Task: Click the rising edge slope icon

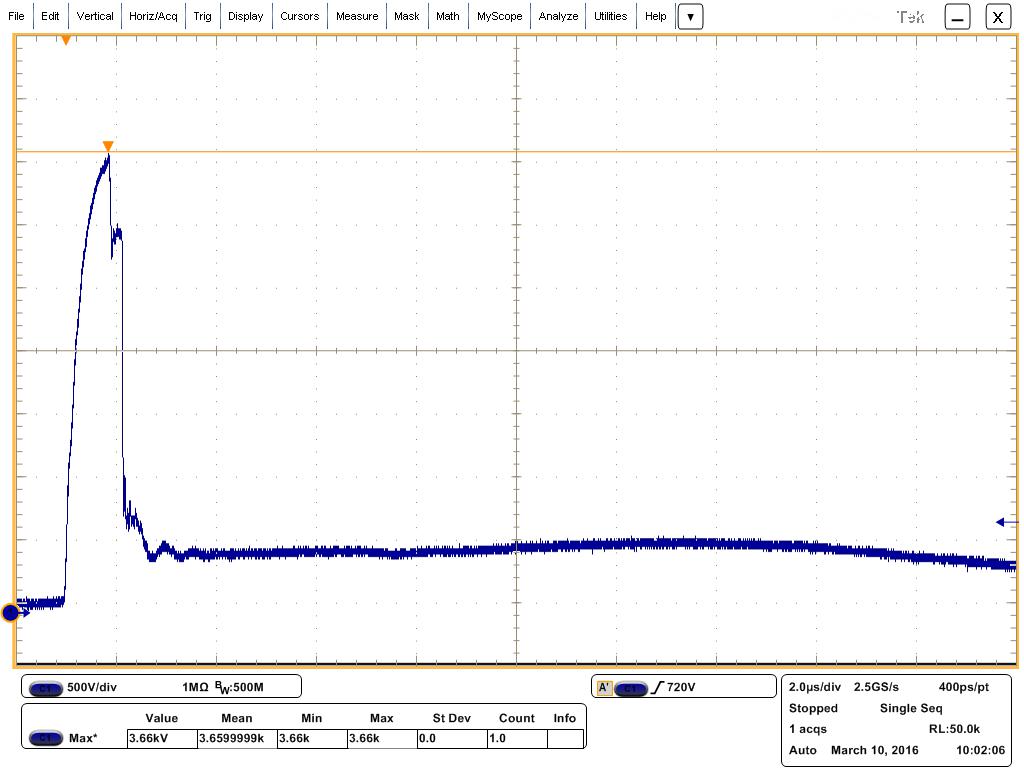Action: pos(657,688)
